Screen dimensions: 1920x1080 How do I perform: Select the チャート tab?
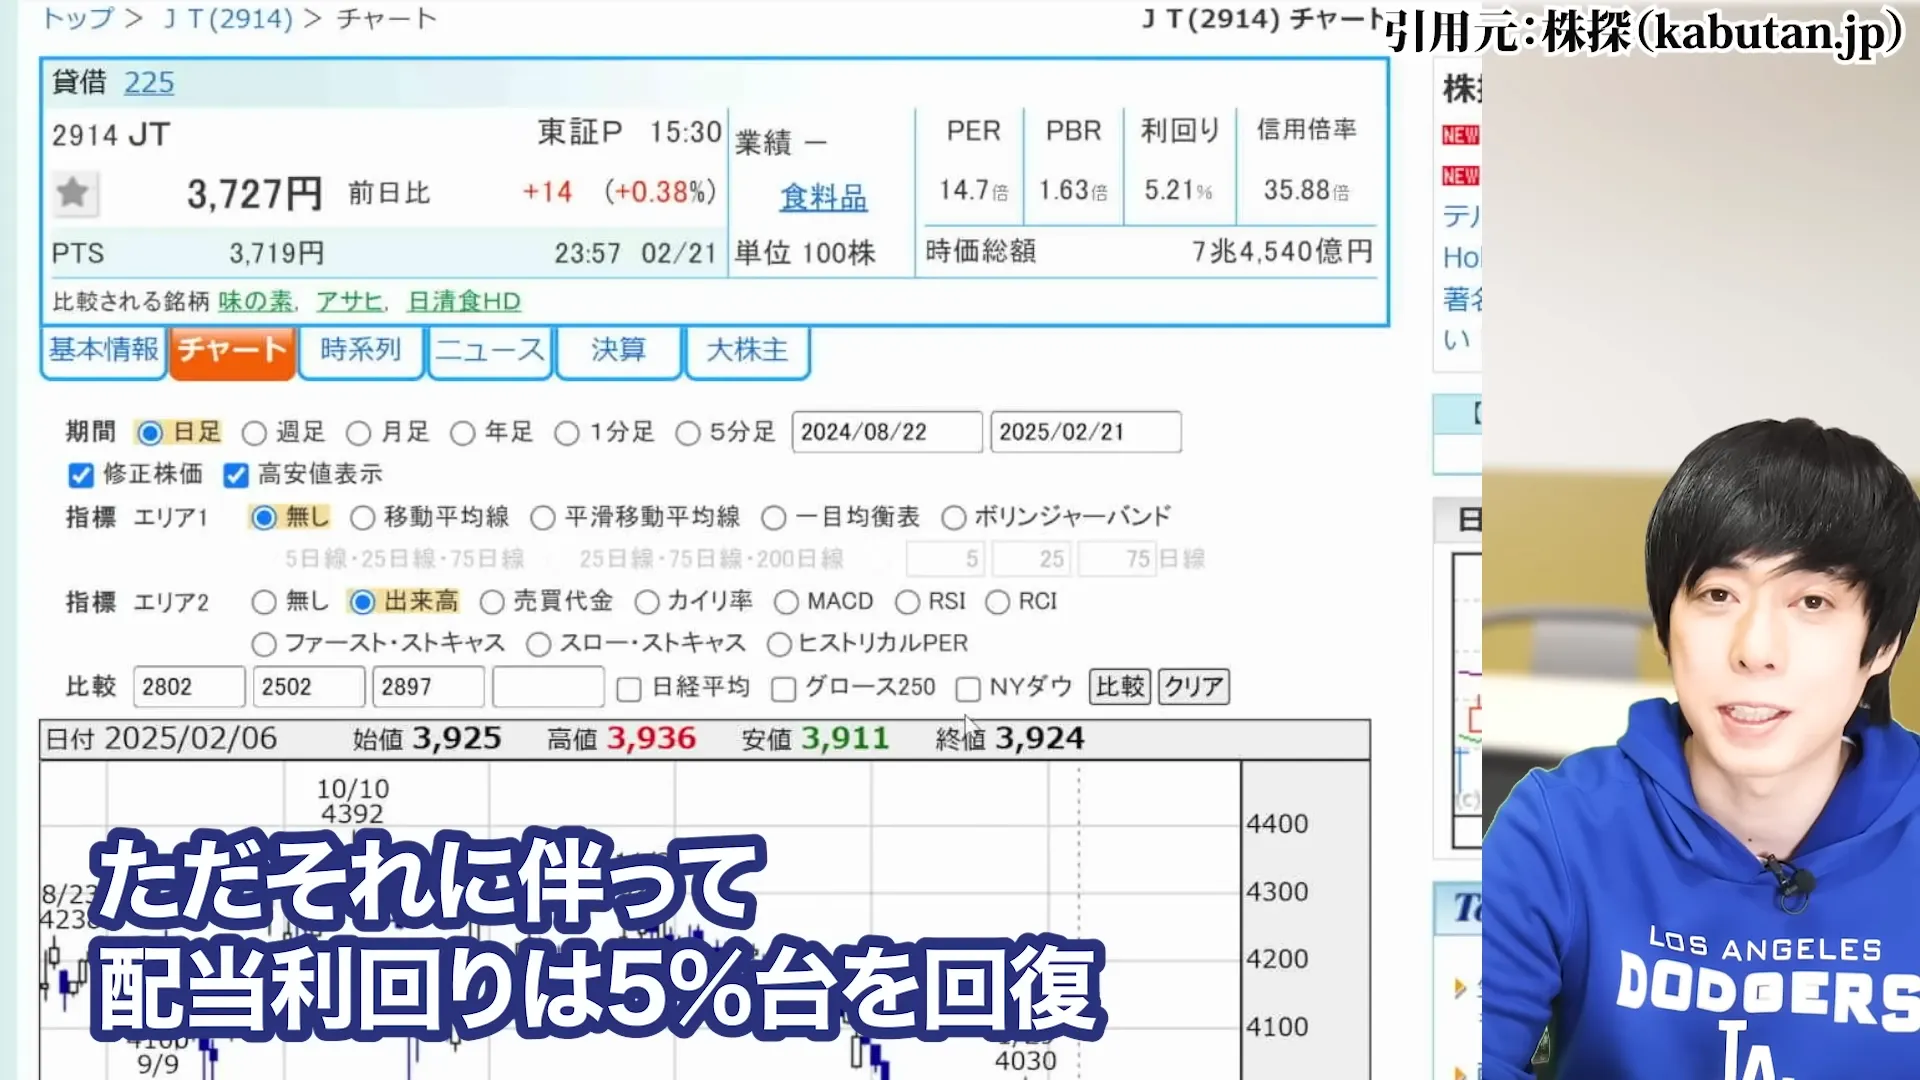coord(232,350)
